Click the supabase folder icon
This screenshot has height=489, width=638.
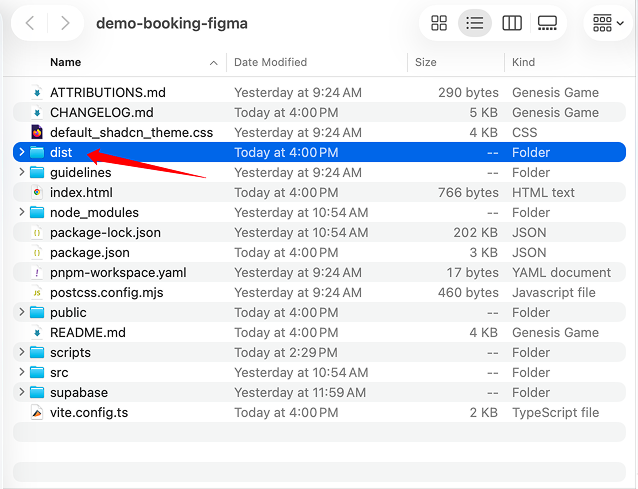(37, 392)
